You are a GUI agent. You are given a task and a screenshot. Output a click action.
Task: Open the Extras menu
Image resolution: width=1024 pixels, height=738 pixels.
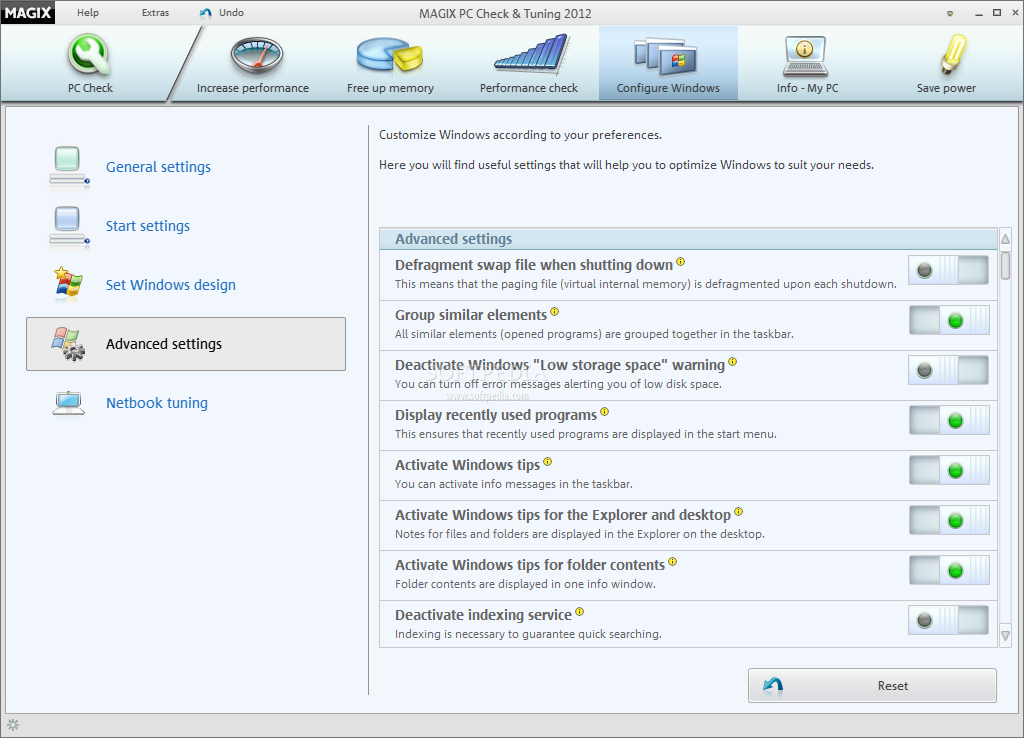(155, 12)
